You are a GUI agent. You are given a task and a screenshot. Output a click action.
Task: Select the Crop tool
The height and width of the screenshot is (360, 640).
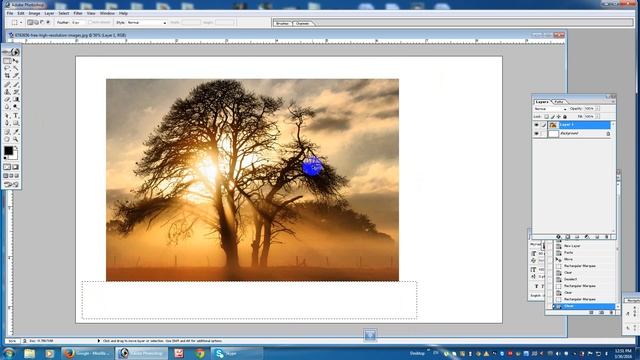click(7, 76)
